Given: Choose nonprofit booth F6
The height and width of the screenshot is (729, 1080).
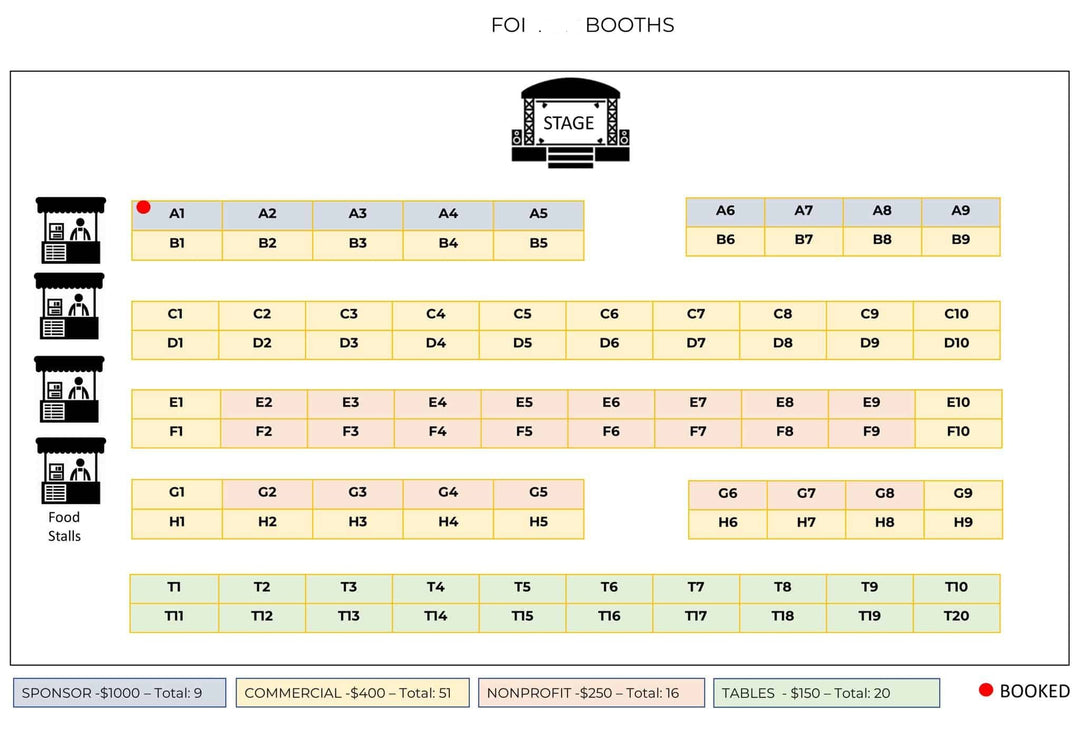Looking at the screenshot, I should tap(611, 433).
